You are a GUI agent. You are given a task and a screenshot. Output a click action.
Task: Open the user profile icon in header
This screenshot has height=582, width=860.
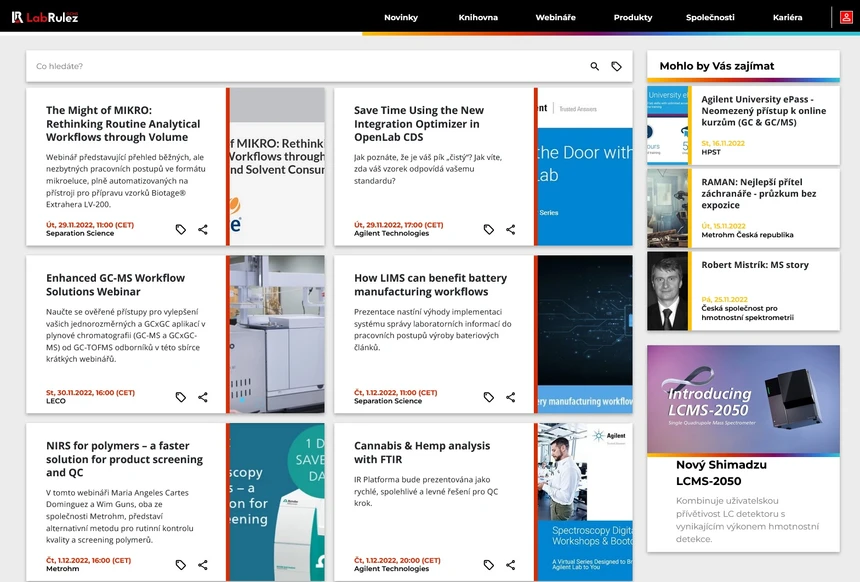coord(846,17)
